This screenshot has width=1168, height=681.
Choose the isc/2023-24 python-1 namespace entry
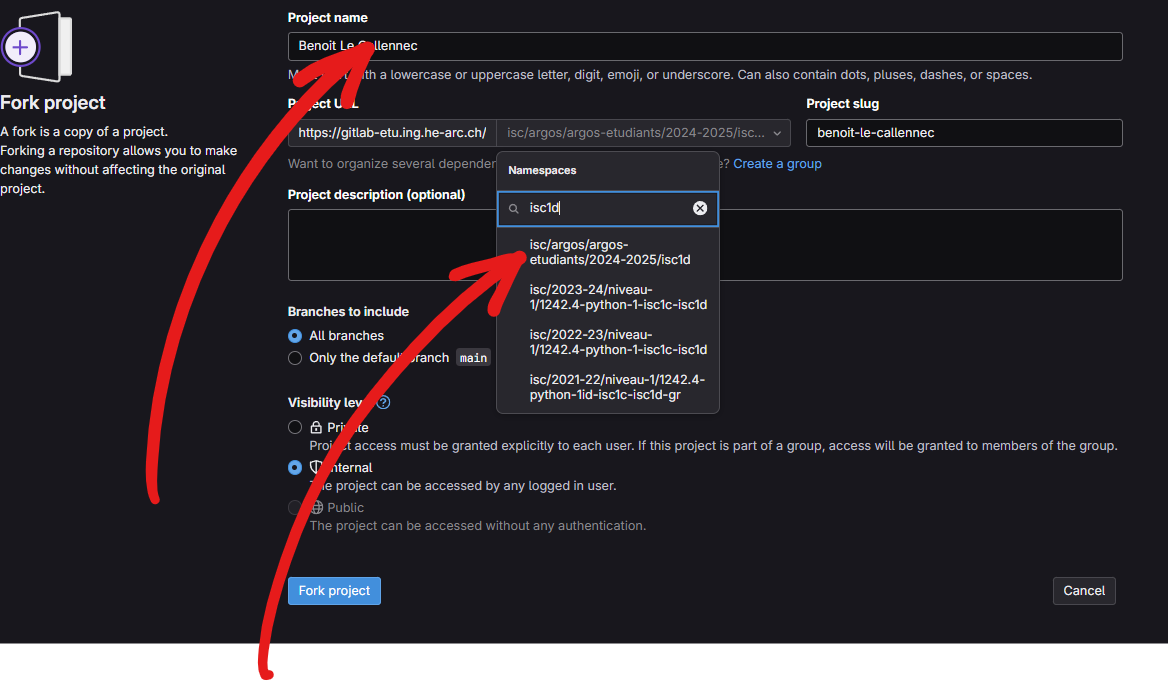tap(617, 297)
